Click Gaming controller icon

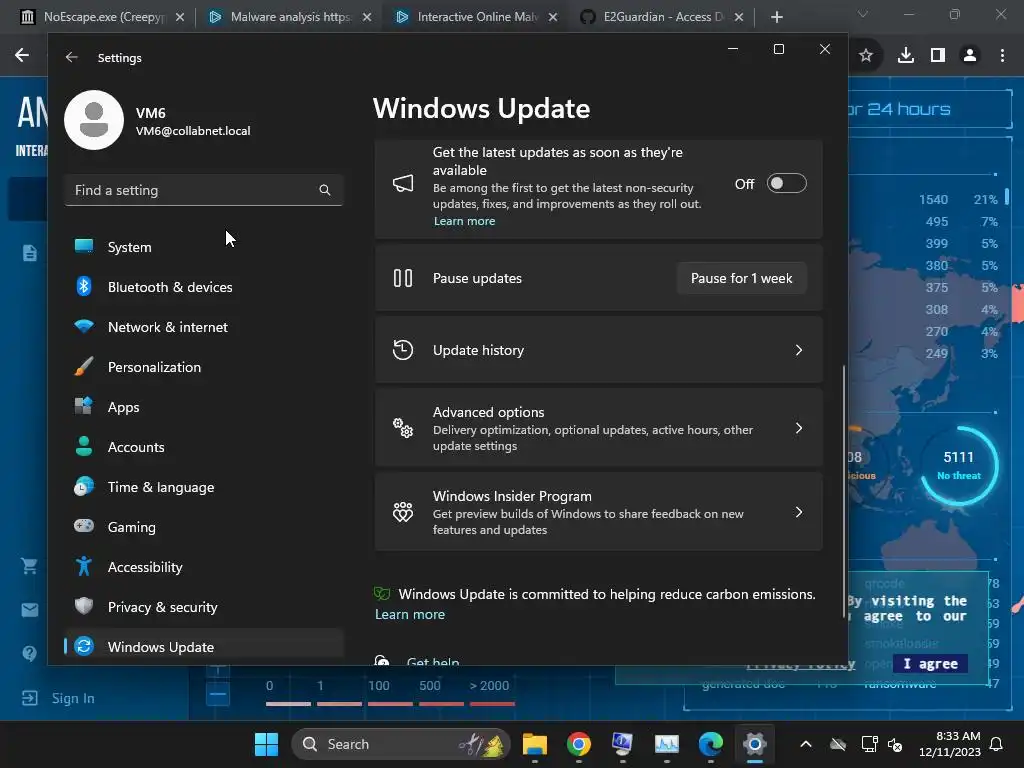[84, 526]
